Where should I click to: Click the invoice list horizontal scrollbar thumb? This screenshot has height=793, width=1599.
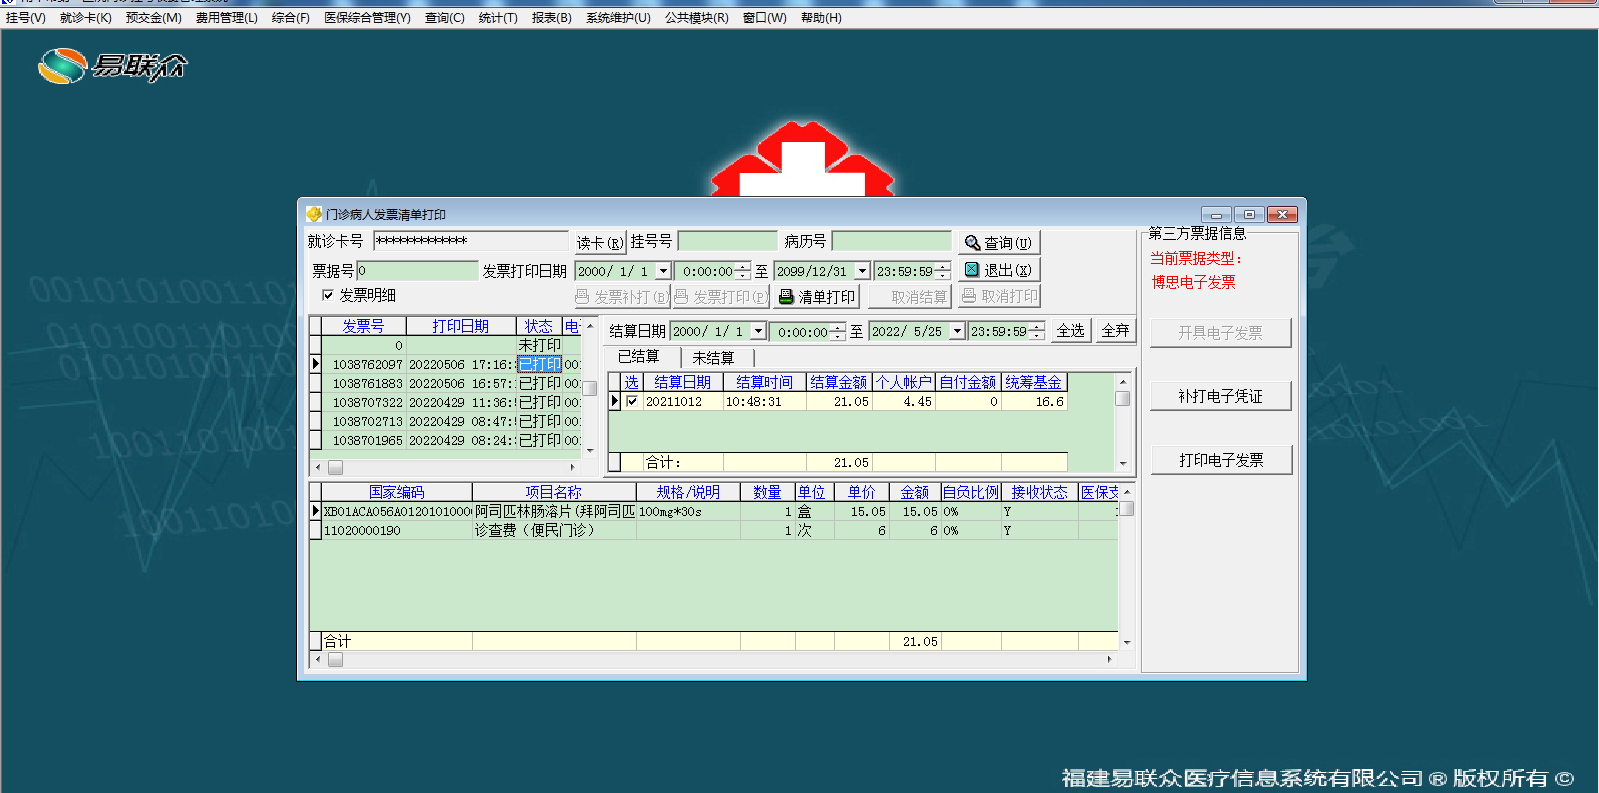point(336,467)
